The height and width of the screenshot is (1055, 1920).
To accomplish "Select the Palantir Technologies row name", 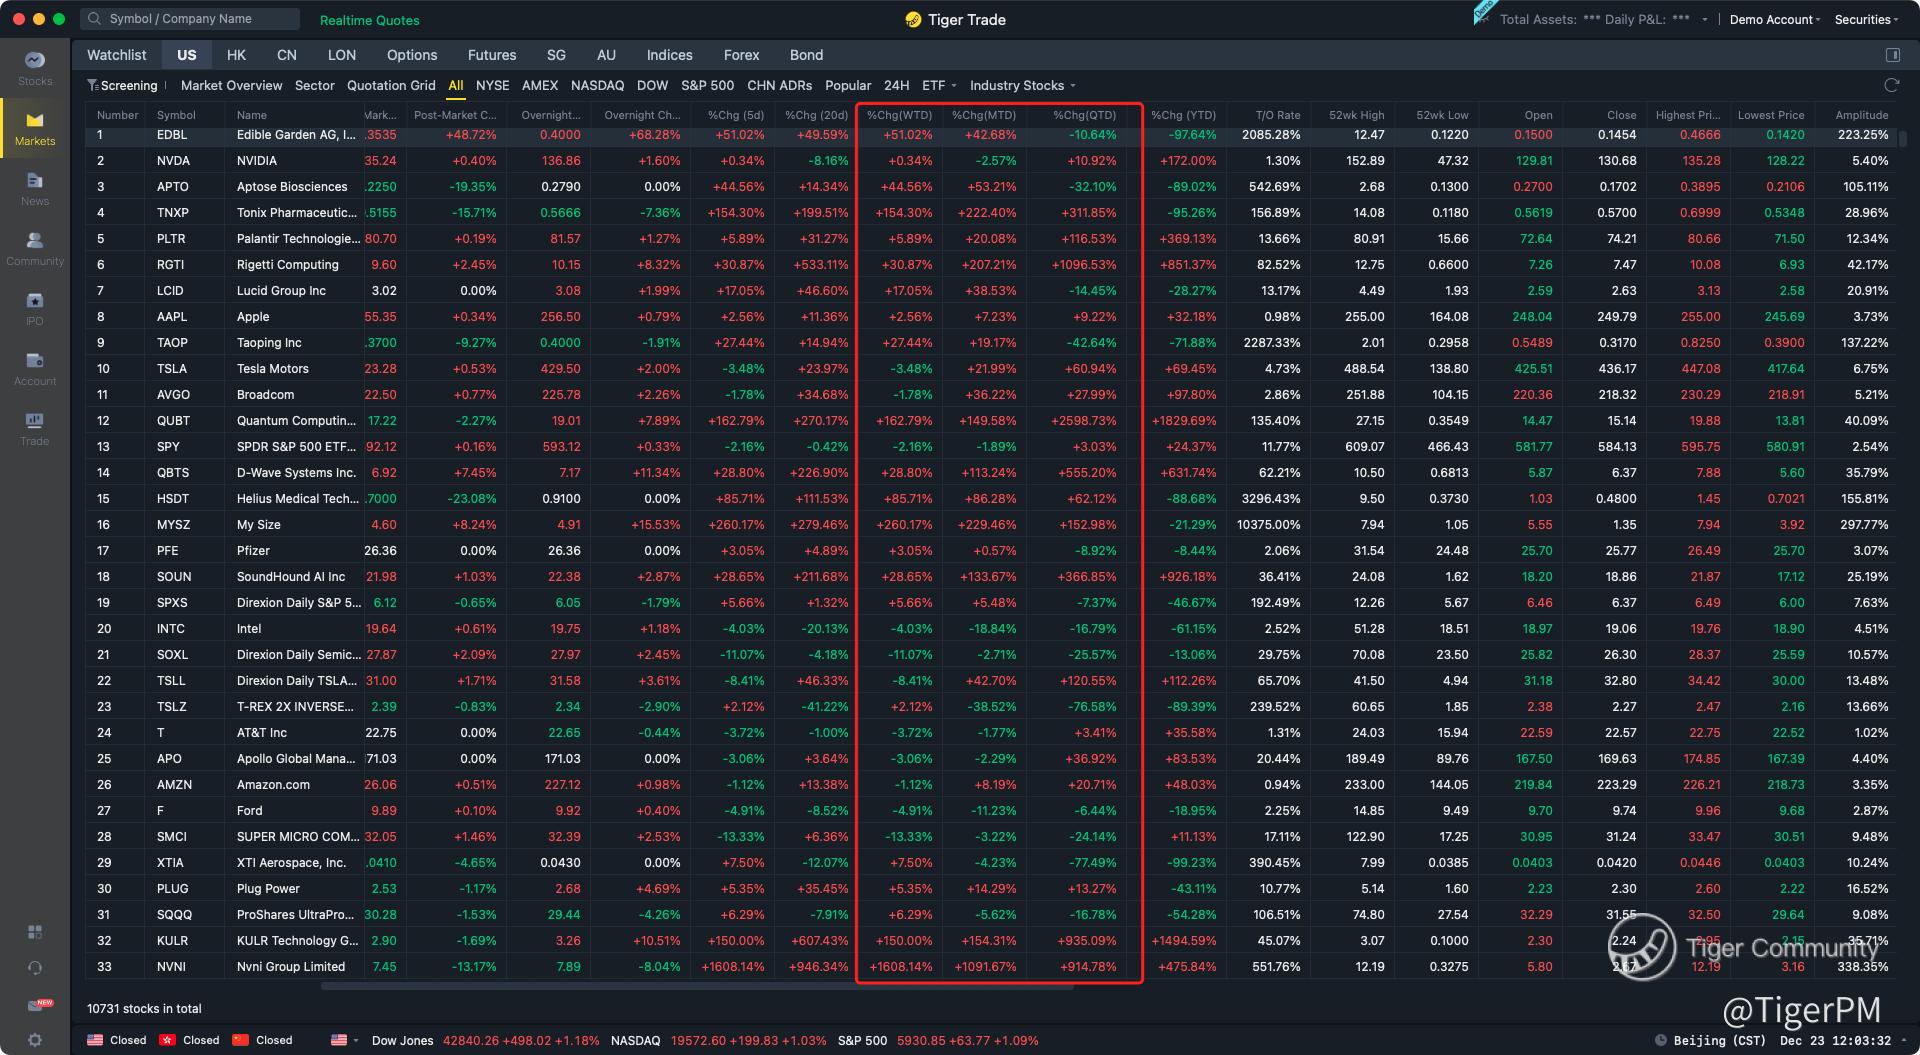I will point(298,238).
